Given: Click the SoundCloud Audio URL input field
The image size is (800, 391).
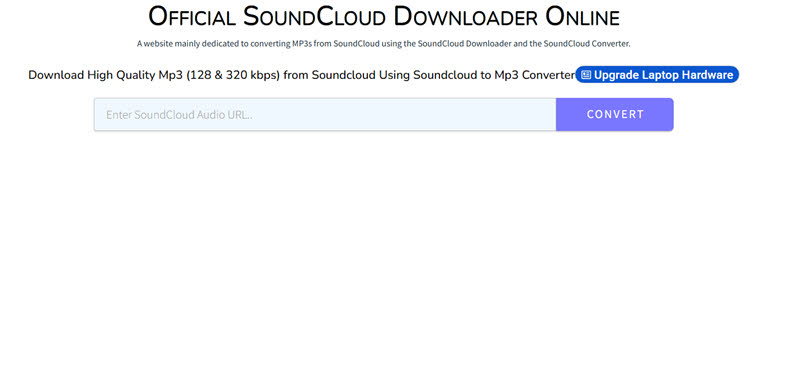Looking at the screenshot, I should point(325,114).
